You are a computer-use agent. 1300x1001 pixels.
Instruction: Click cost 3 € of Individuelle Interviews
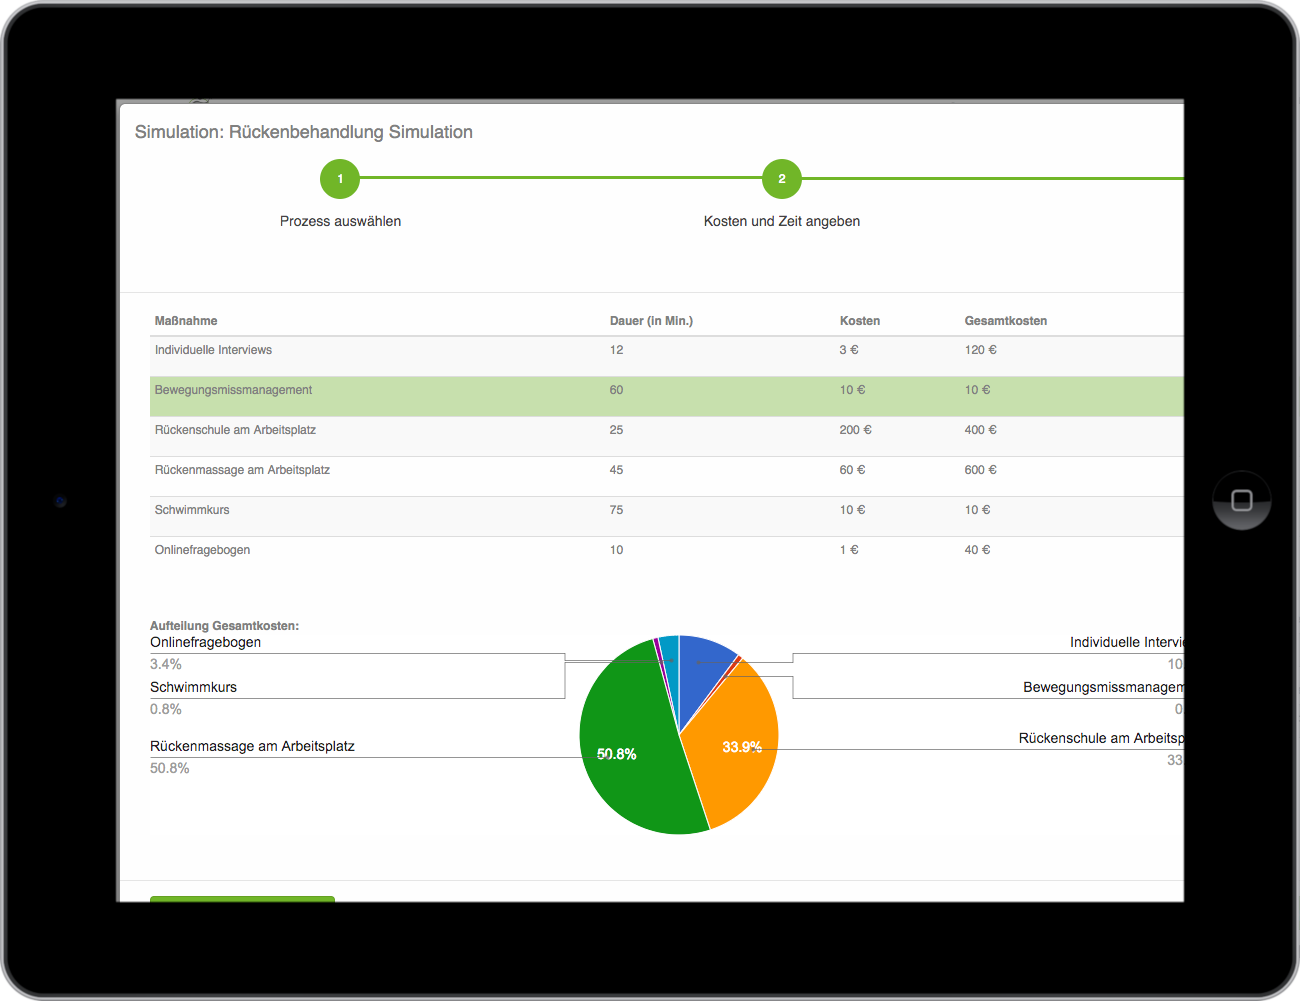coord(849,350)
